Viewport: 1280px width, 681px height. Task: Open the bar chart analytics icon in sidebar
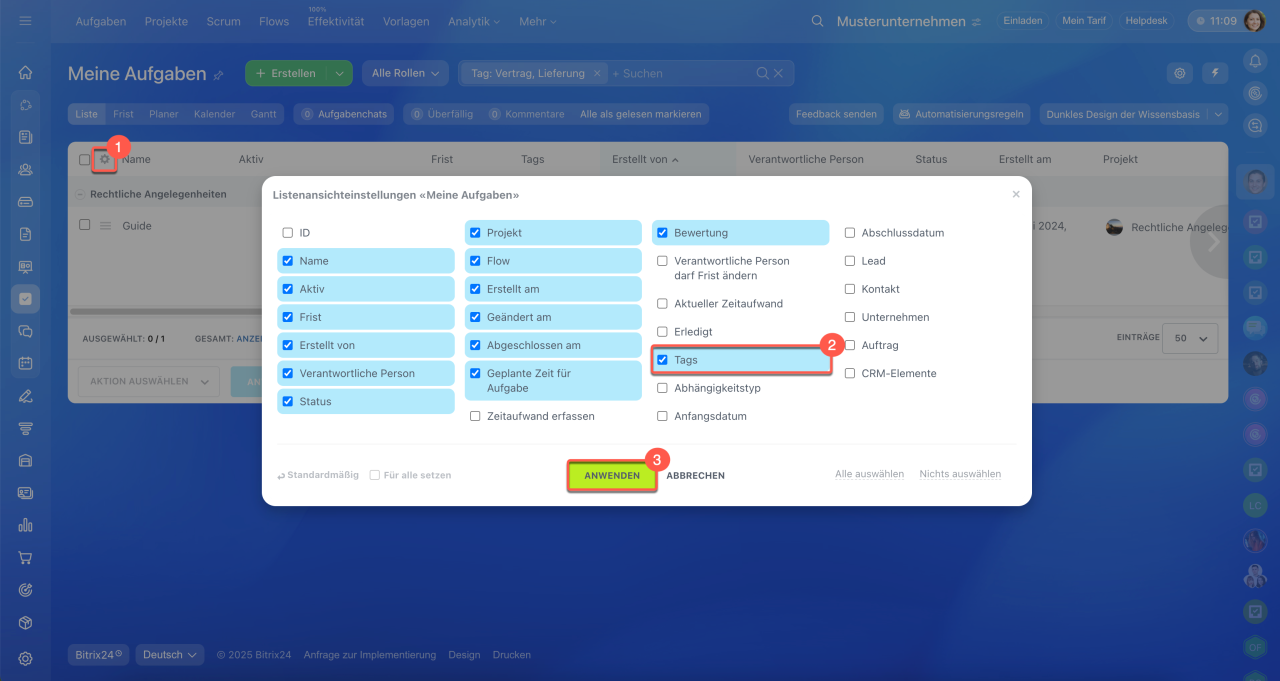click(x=25, y=525)
